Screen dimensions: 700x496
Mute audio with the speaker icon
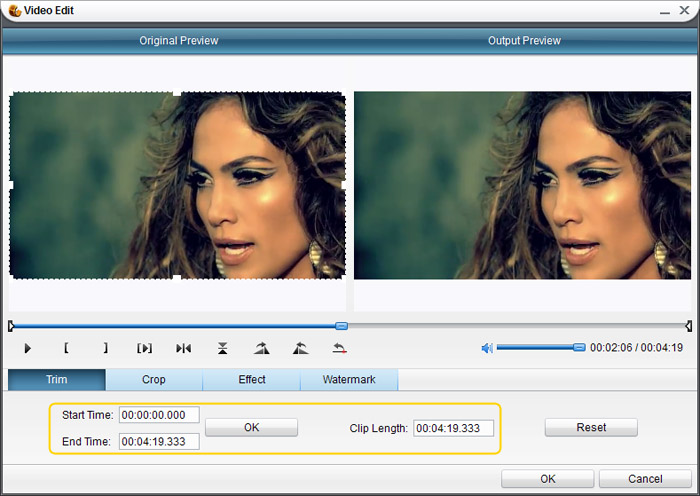click(x=487, y=348)
